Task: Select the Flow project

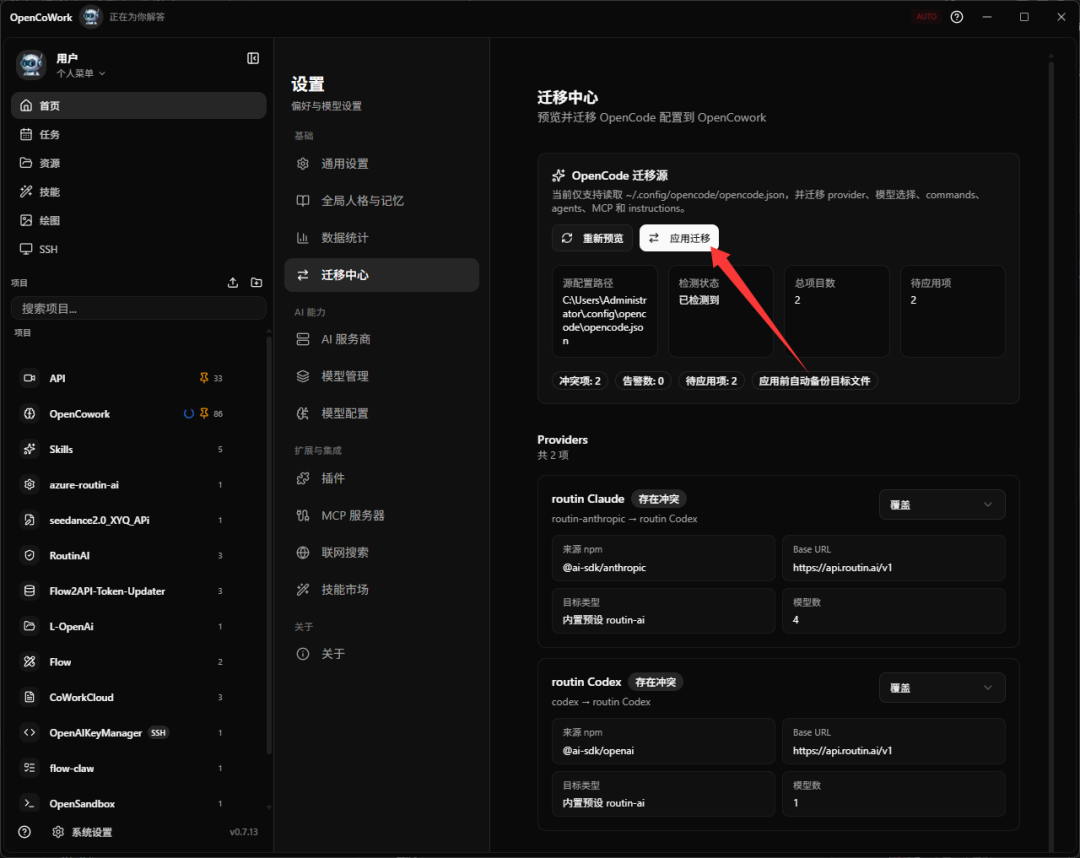Action: tap(138, 662)
